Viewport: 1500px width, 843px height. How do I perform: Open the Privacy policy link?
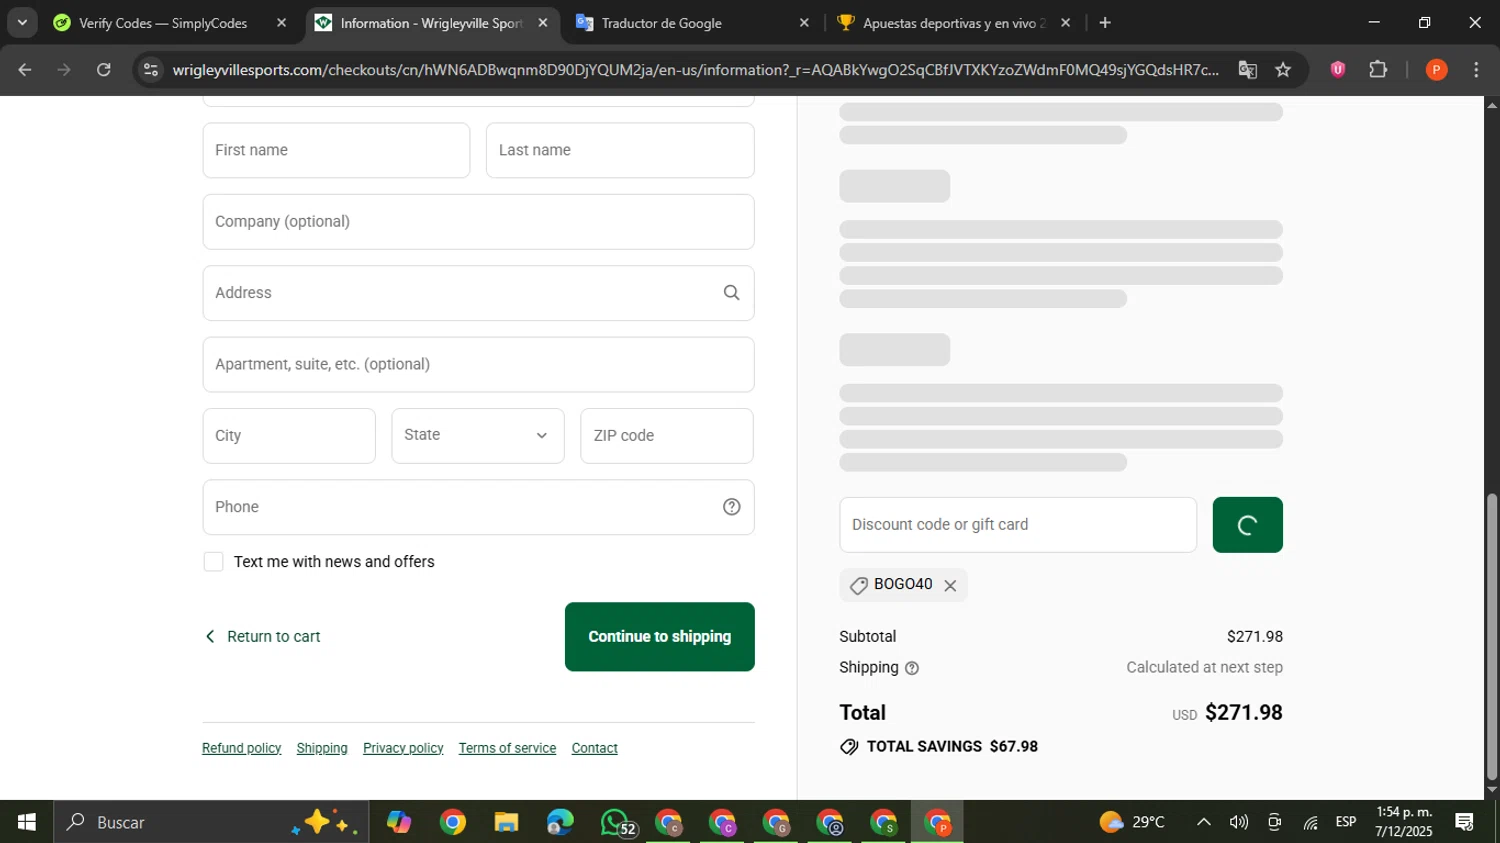tap(403, 748)
